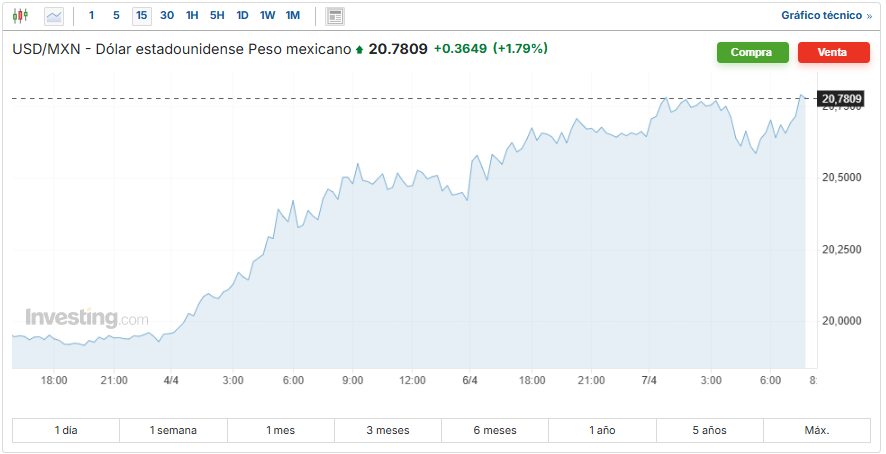
Task: Set interval to 1 minute
Action: click(92, 16)
